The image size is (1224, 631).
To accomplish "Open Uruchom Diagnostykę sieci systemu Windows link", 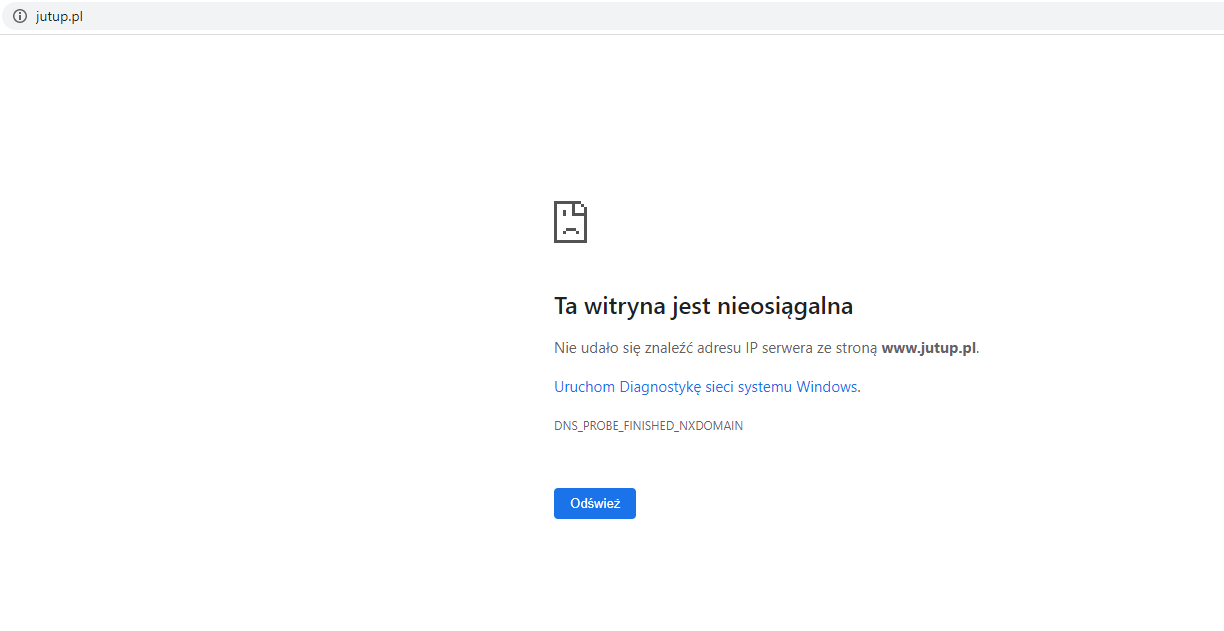I will pos(705,387).
